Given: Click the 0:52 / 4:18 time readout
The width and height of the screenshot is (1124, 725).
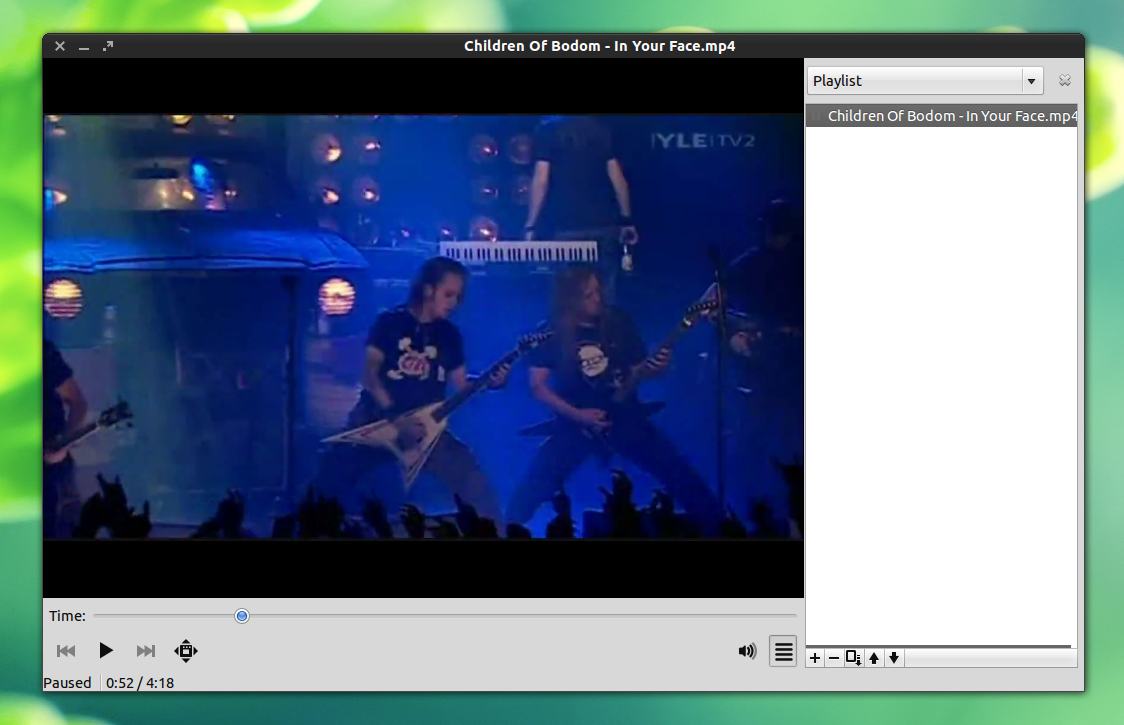Looking at the screenshot, I should (140, 683).
